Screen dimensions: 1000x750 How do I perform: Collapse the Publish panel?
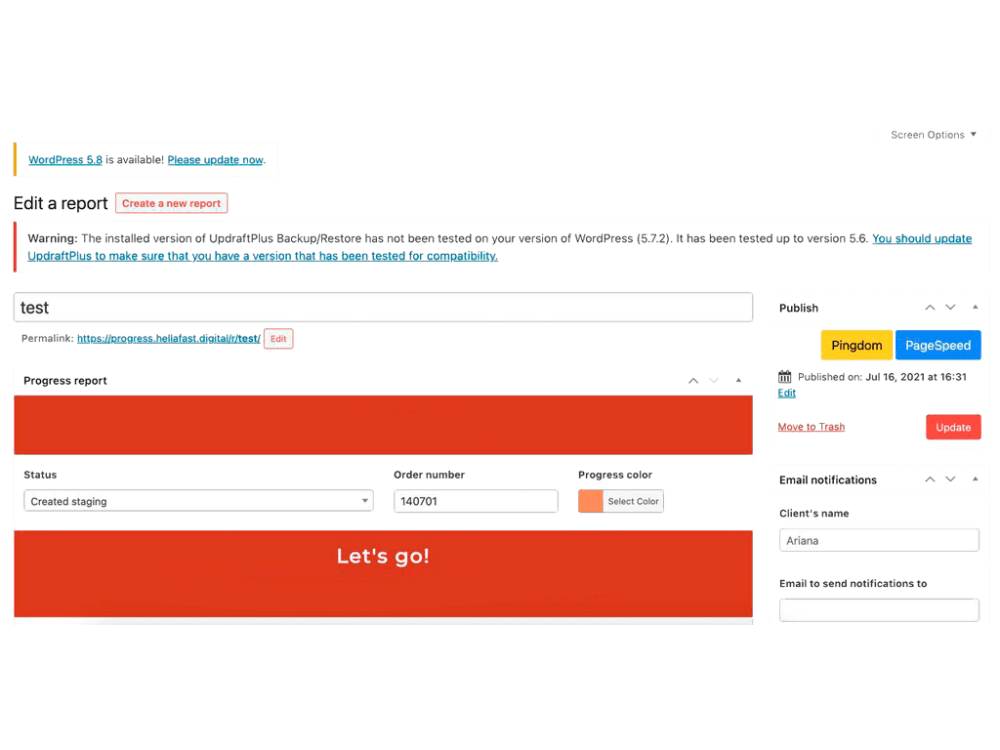pos(975,307)
